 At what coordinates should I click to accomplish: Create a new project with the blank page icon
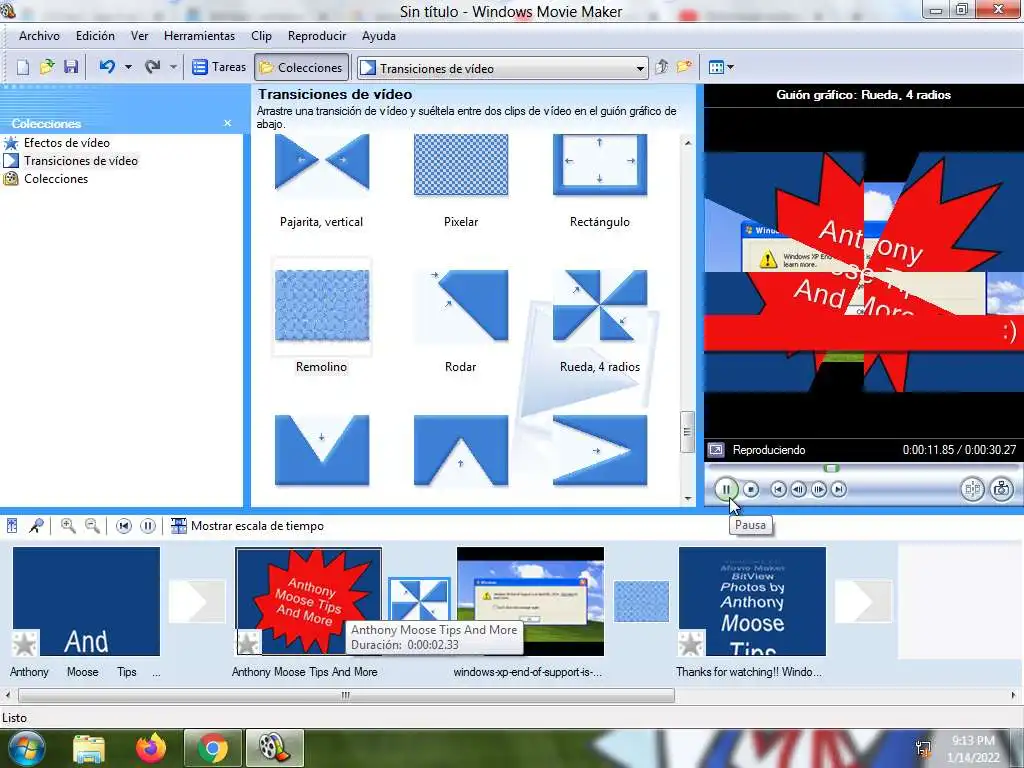(23, 67)
